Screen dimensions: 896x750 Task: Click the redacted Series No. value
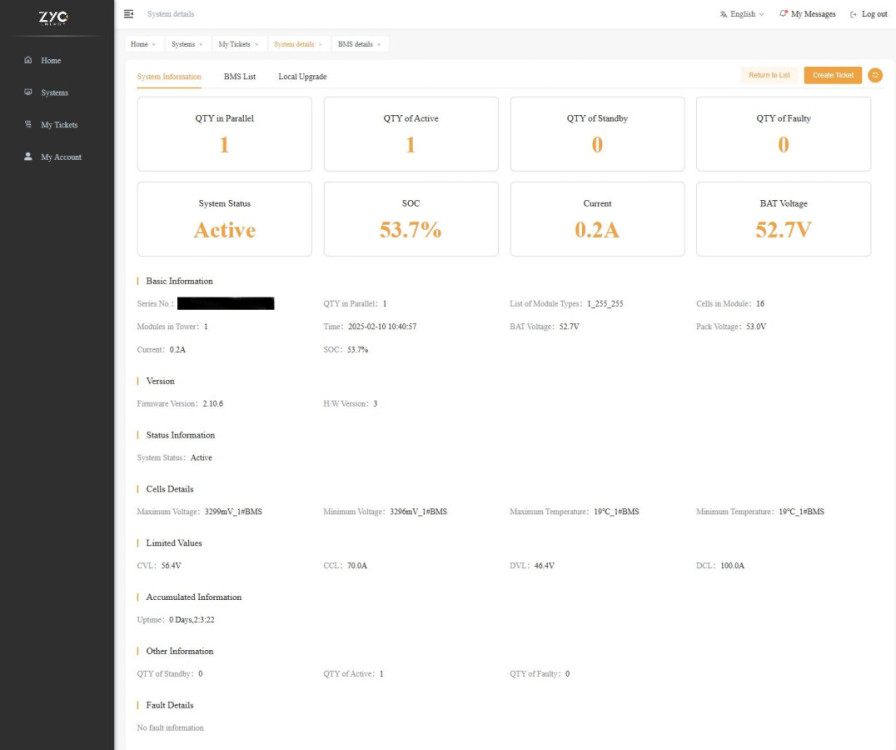click(x=225, y=302)
